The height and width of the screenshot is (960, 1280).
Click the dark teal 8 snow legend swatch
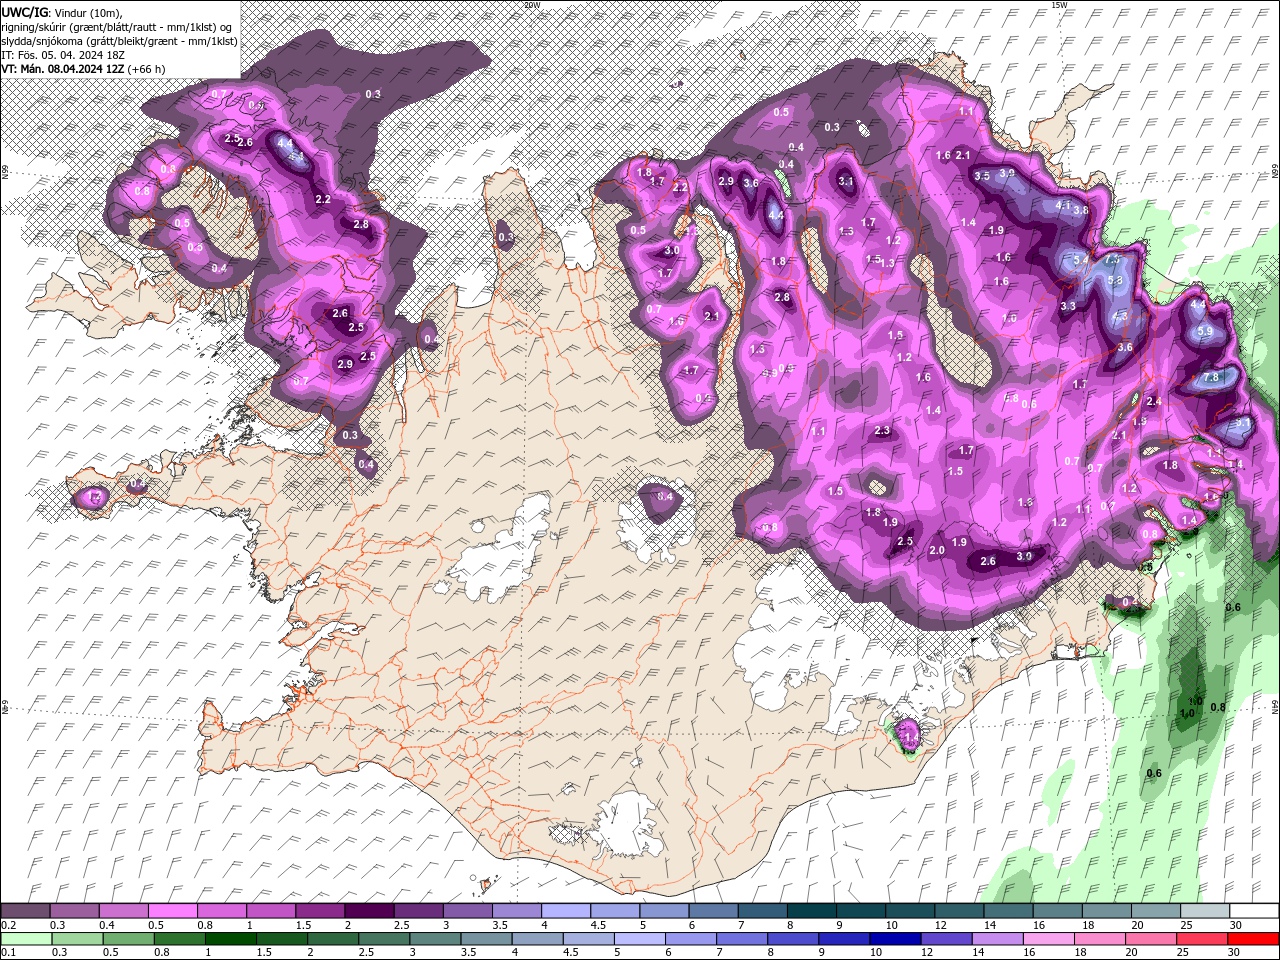812,911
